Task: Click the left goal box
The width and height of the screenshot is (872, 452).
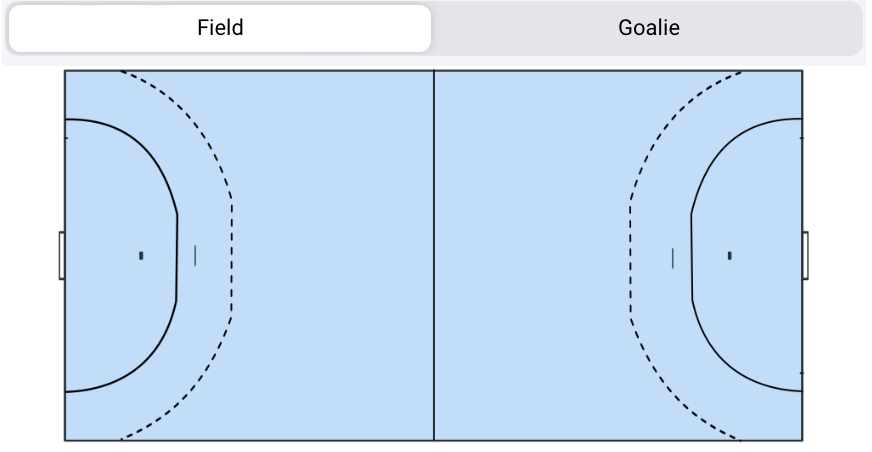Action: (62, 256)
